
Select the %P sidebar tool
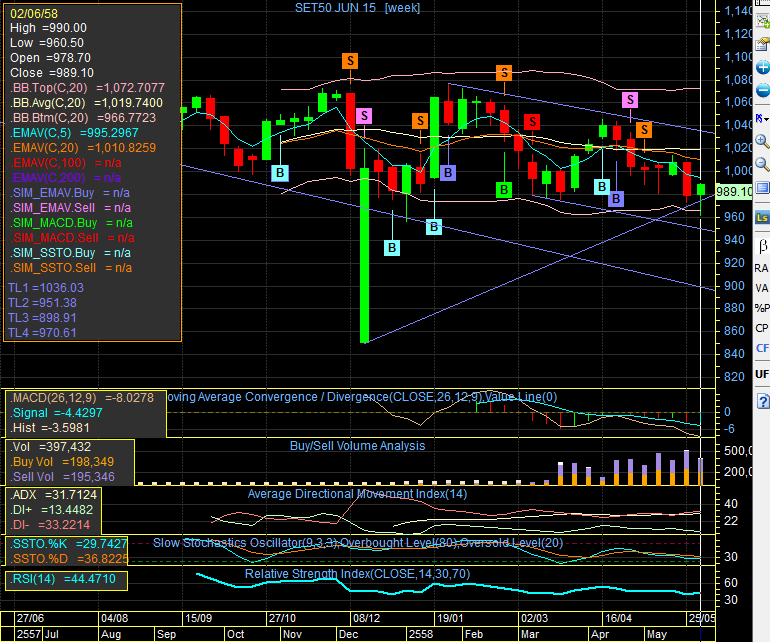(762, 308)
